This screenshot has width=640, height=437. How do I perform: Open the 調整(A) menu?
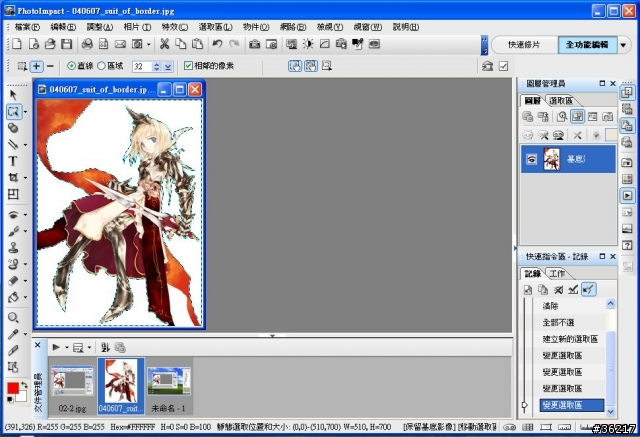tap(100, 27)
